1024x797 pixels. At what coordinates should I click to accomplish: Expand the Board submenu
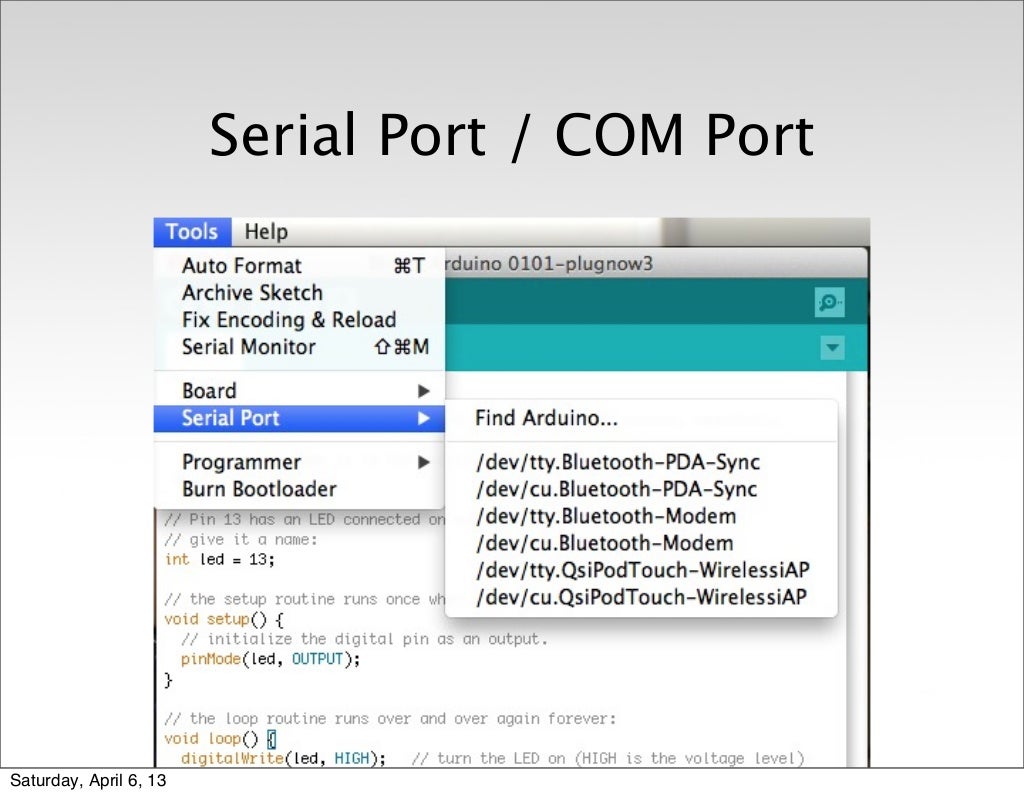299,391
